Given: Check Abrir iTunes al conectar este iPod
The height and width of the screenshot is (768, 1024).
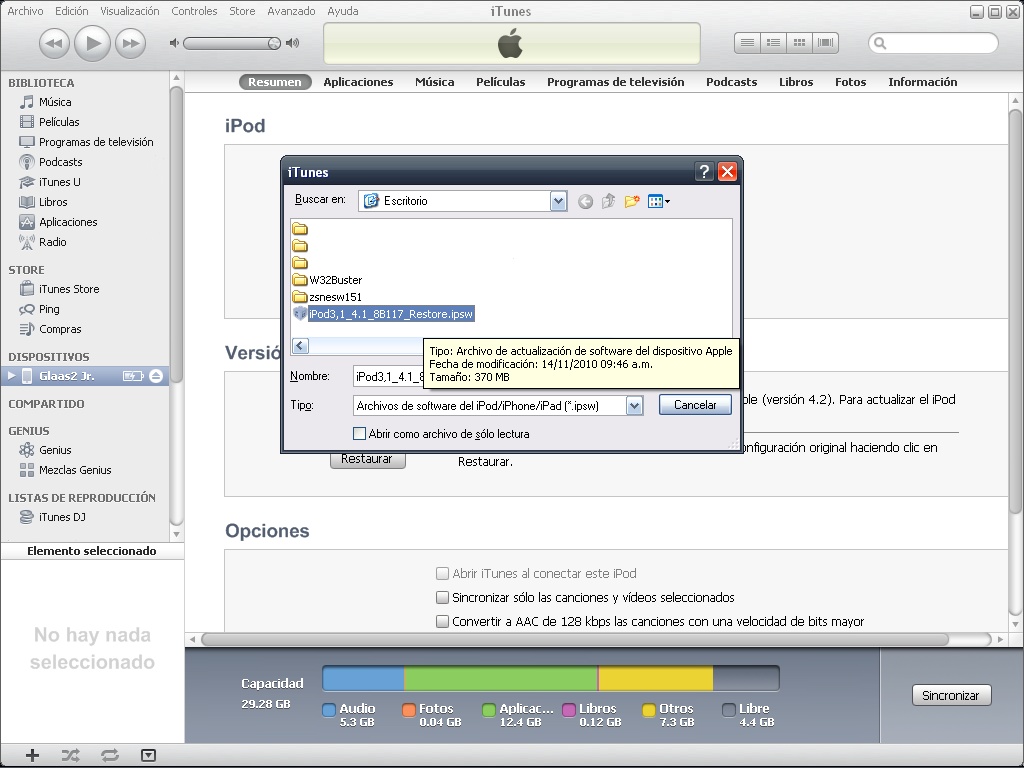Looking at the screenshot, I should pyautogui.click(x=442, y=573).
